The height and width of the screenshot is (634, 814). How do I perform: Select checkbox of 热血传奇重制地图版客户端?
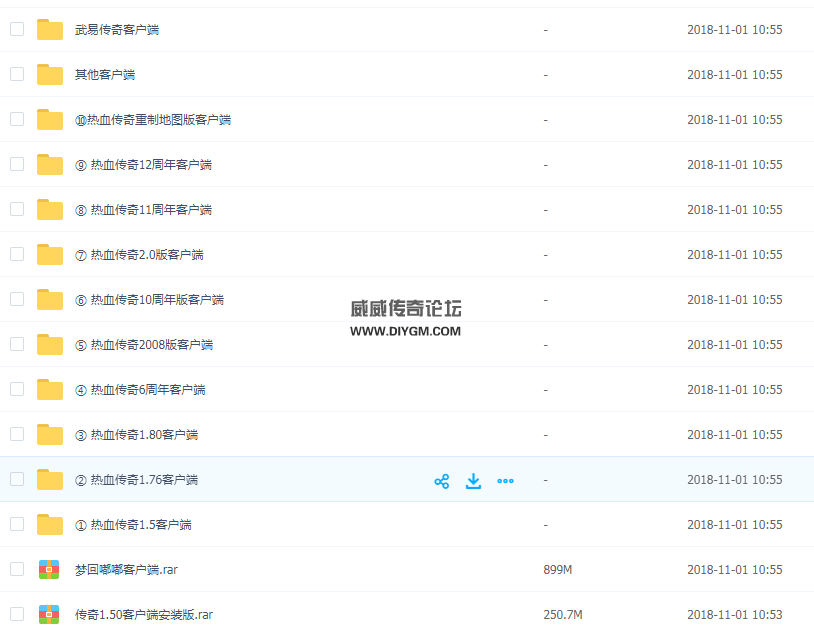[17, 119]
